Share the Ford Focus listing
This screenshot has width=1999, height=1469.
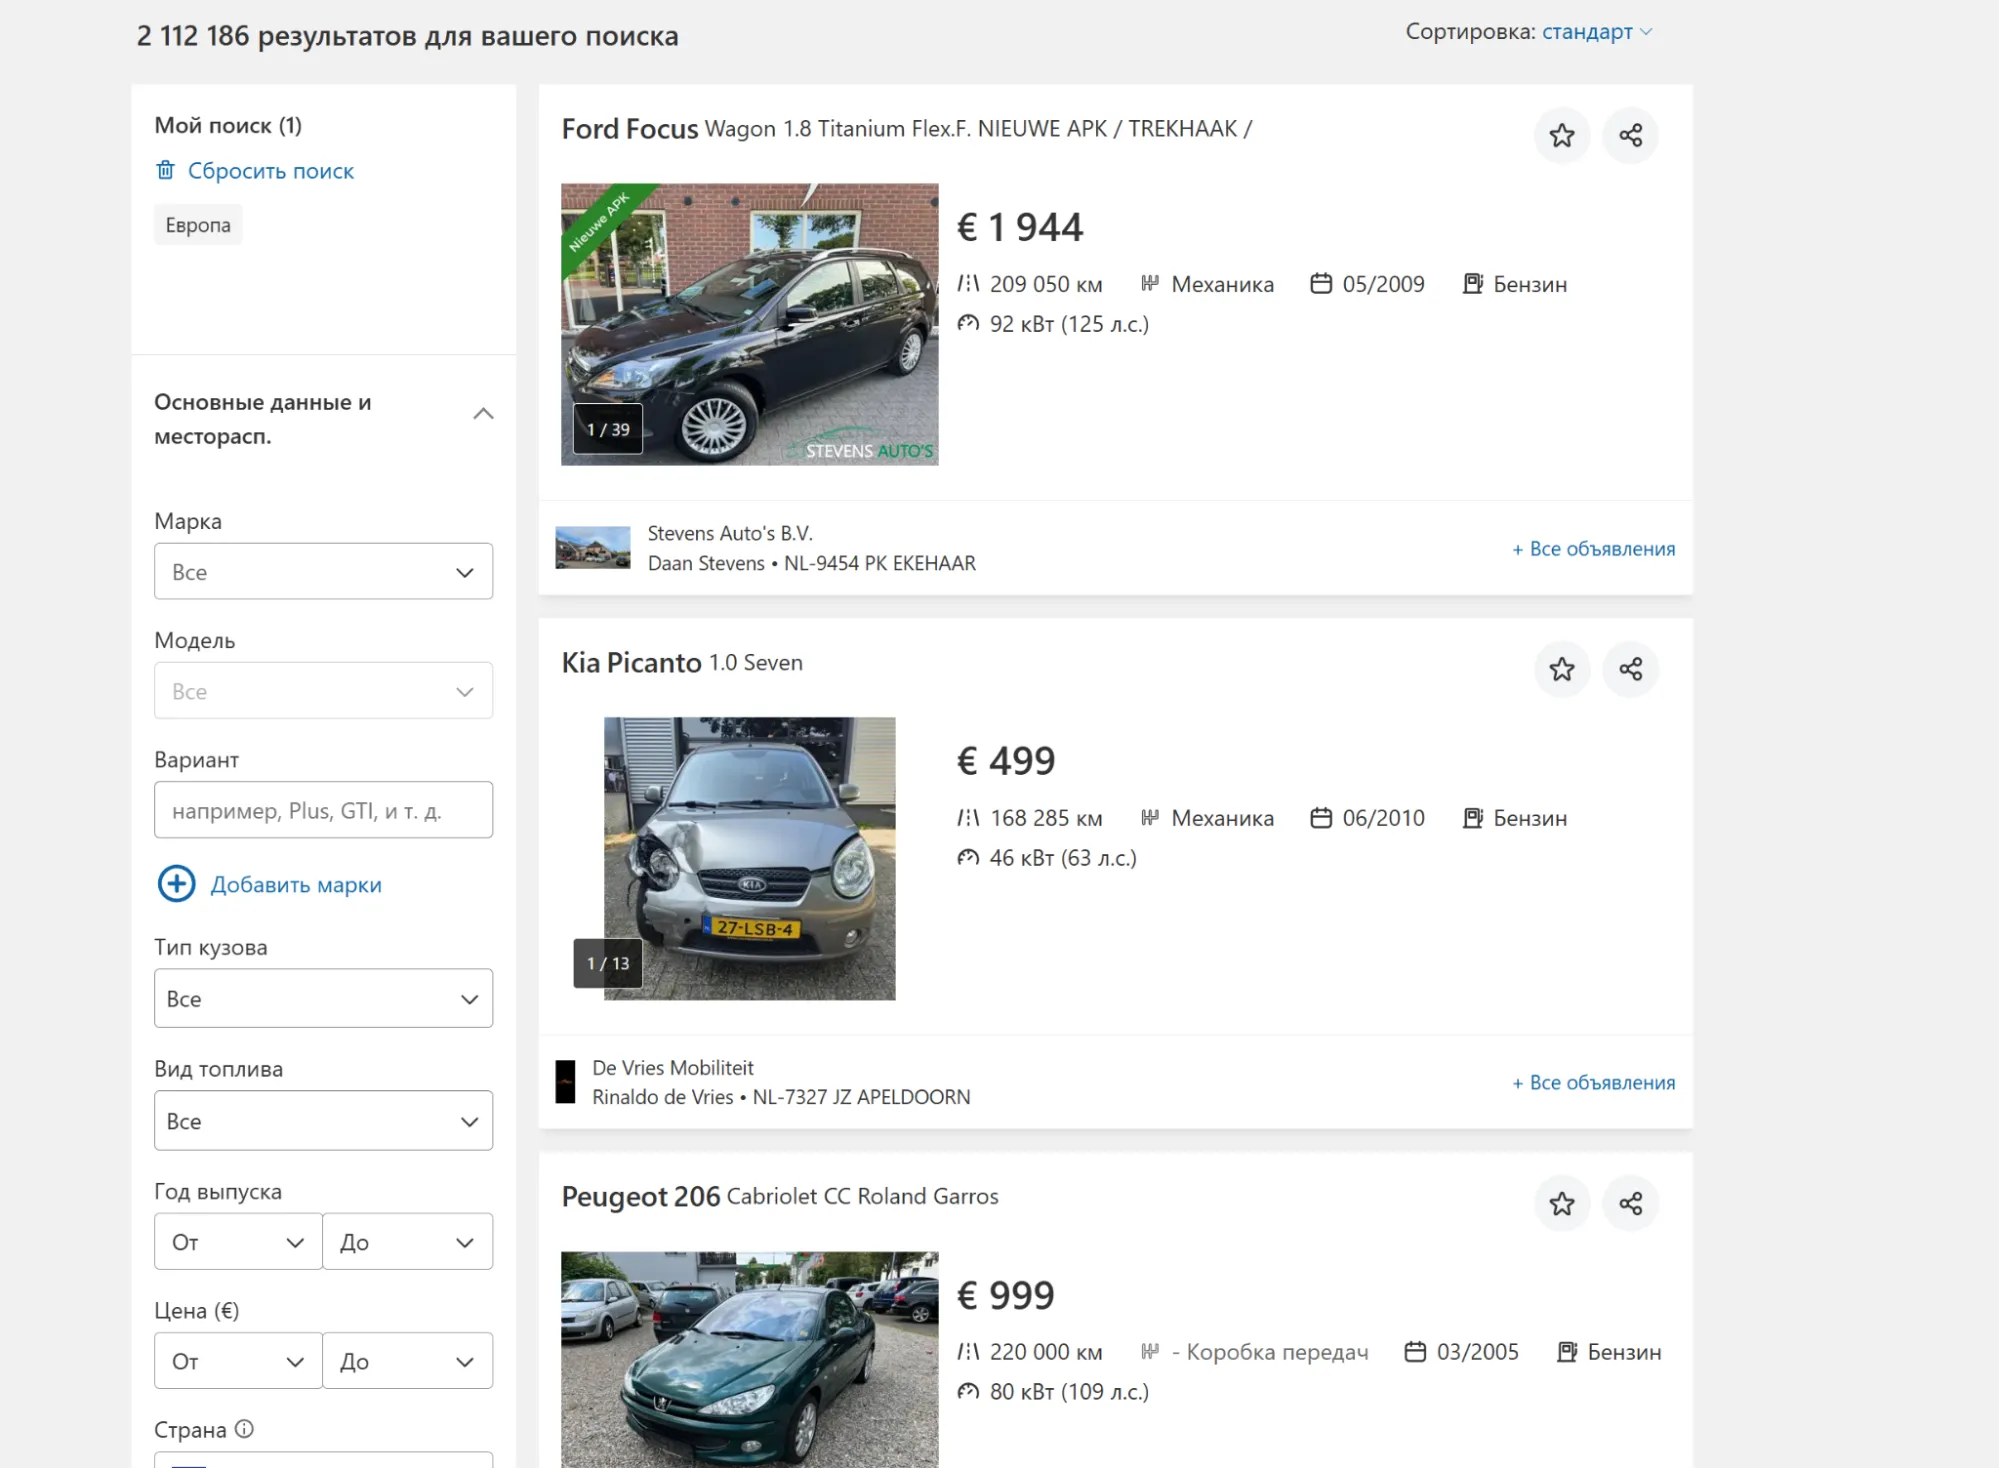1630,135
